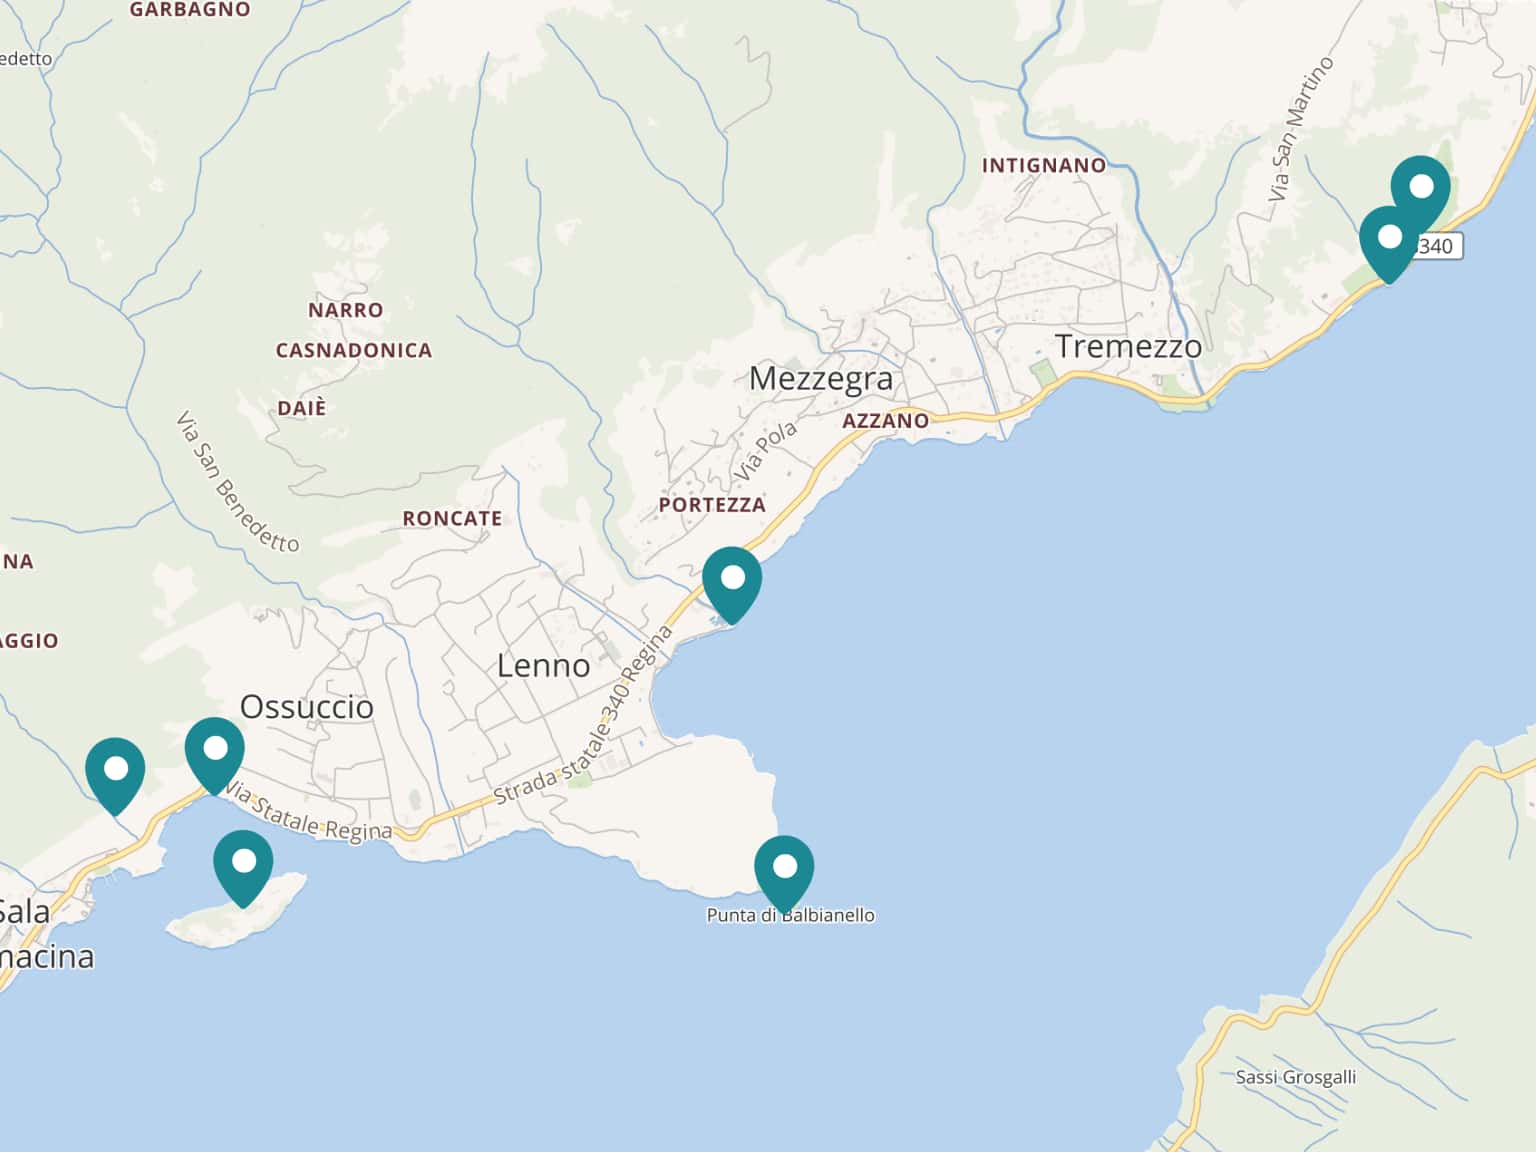Open the pin below the Portezza label

[x=732, y=580]
